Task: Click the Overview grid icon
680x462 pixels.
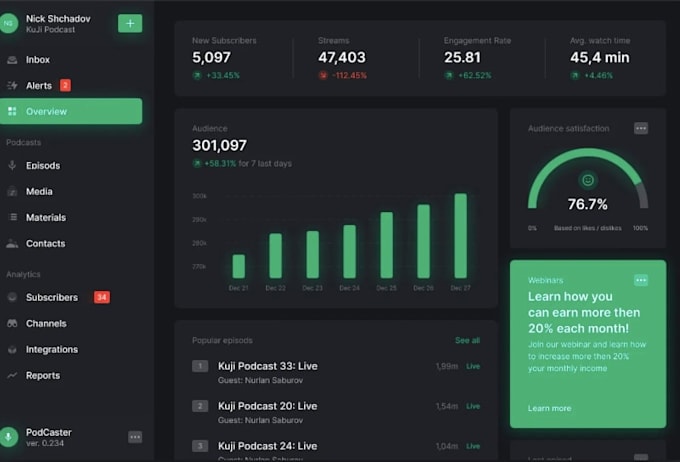Action: point(12,111)
